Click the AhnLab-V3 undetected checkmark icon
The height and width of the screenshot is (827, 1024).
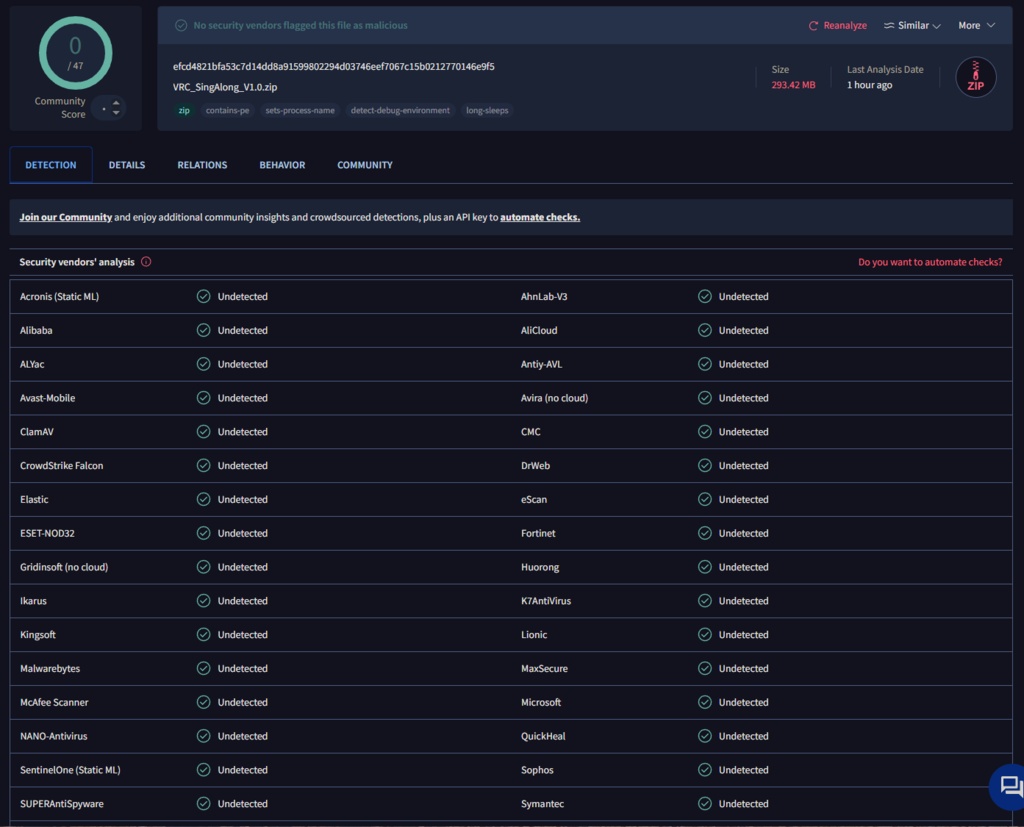click(x=705, y=297)
